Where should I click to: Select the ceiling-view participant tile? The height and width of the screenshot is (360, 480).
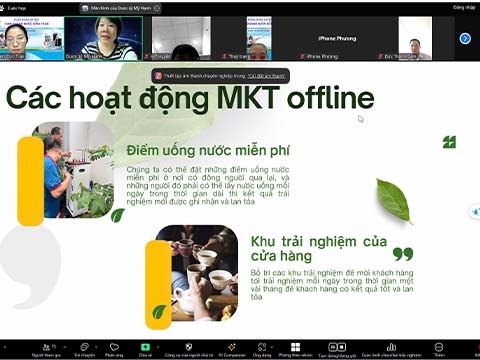click(x=181, y=38)
